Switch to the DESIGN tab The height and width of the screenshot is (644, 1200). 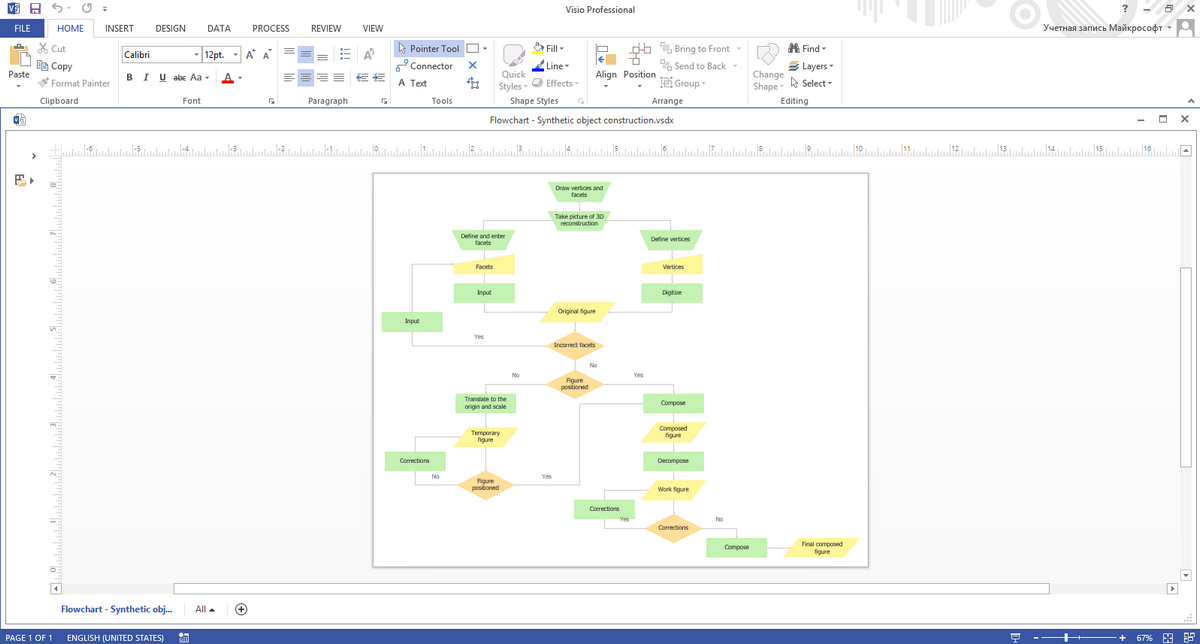(170, 29)
